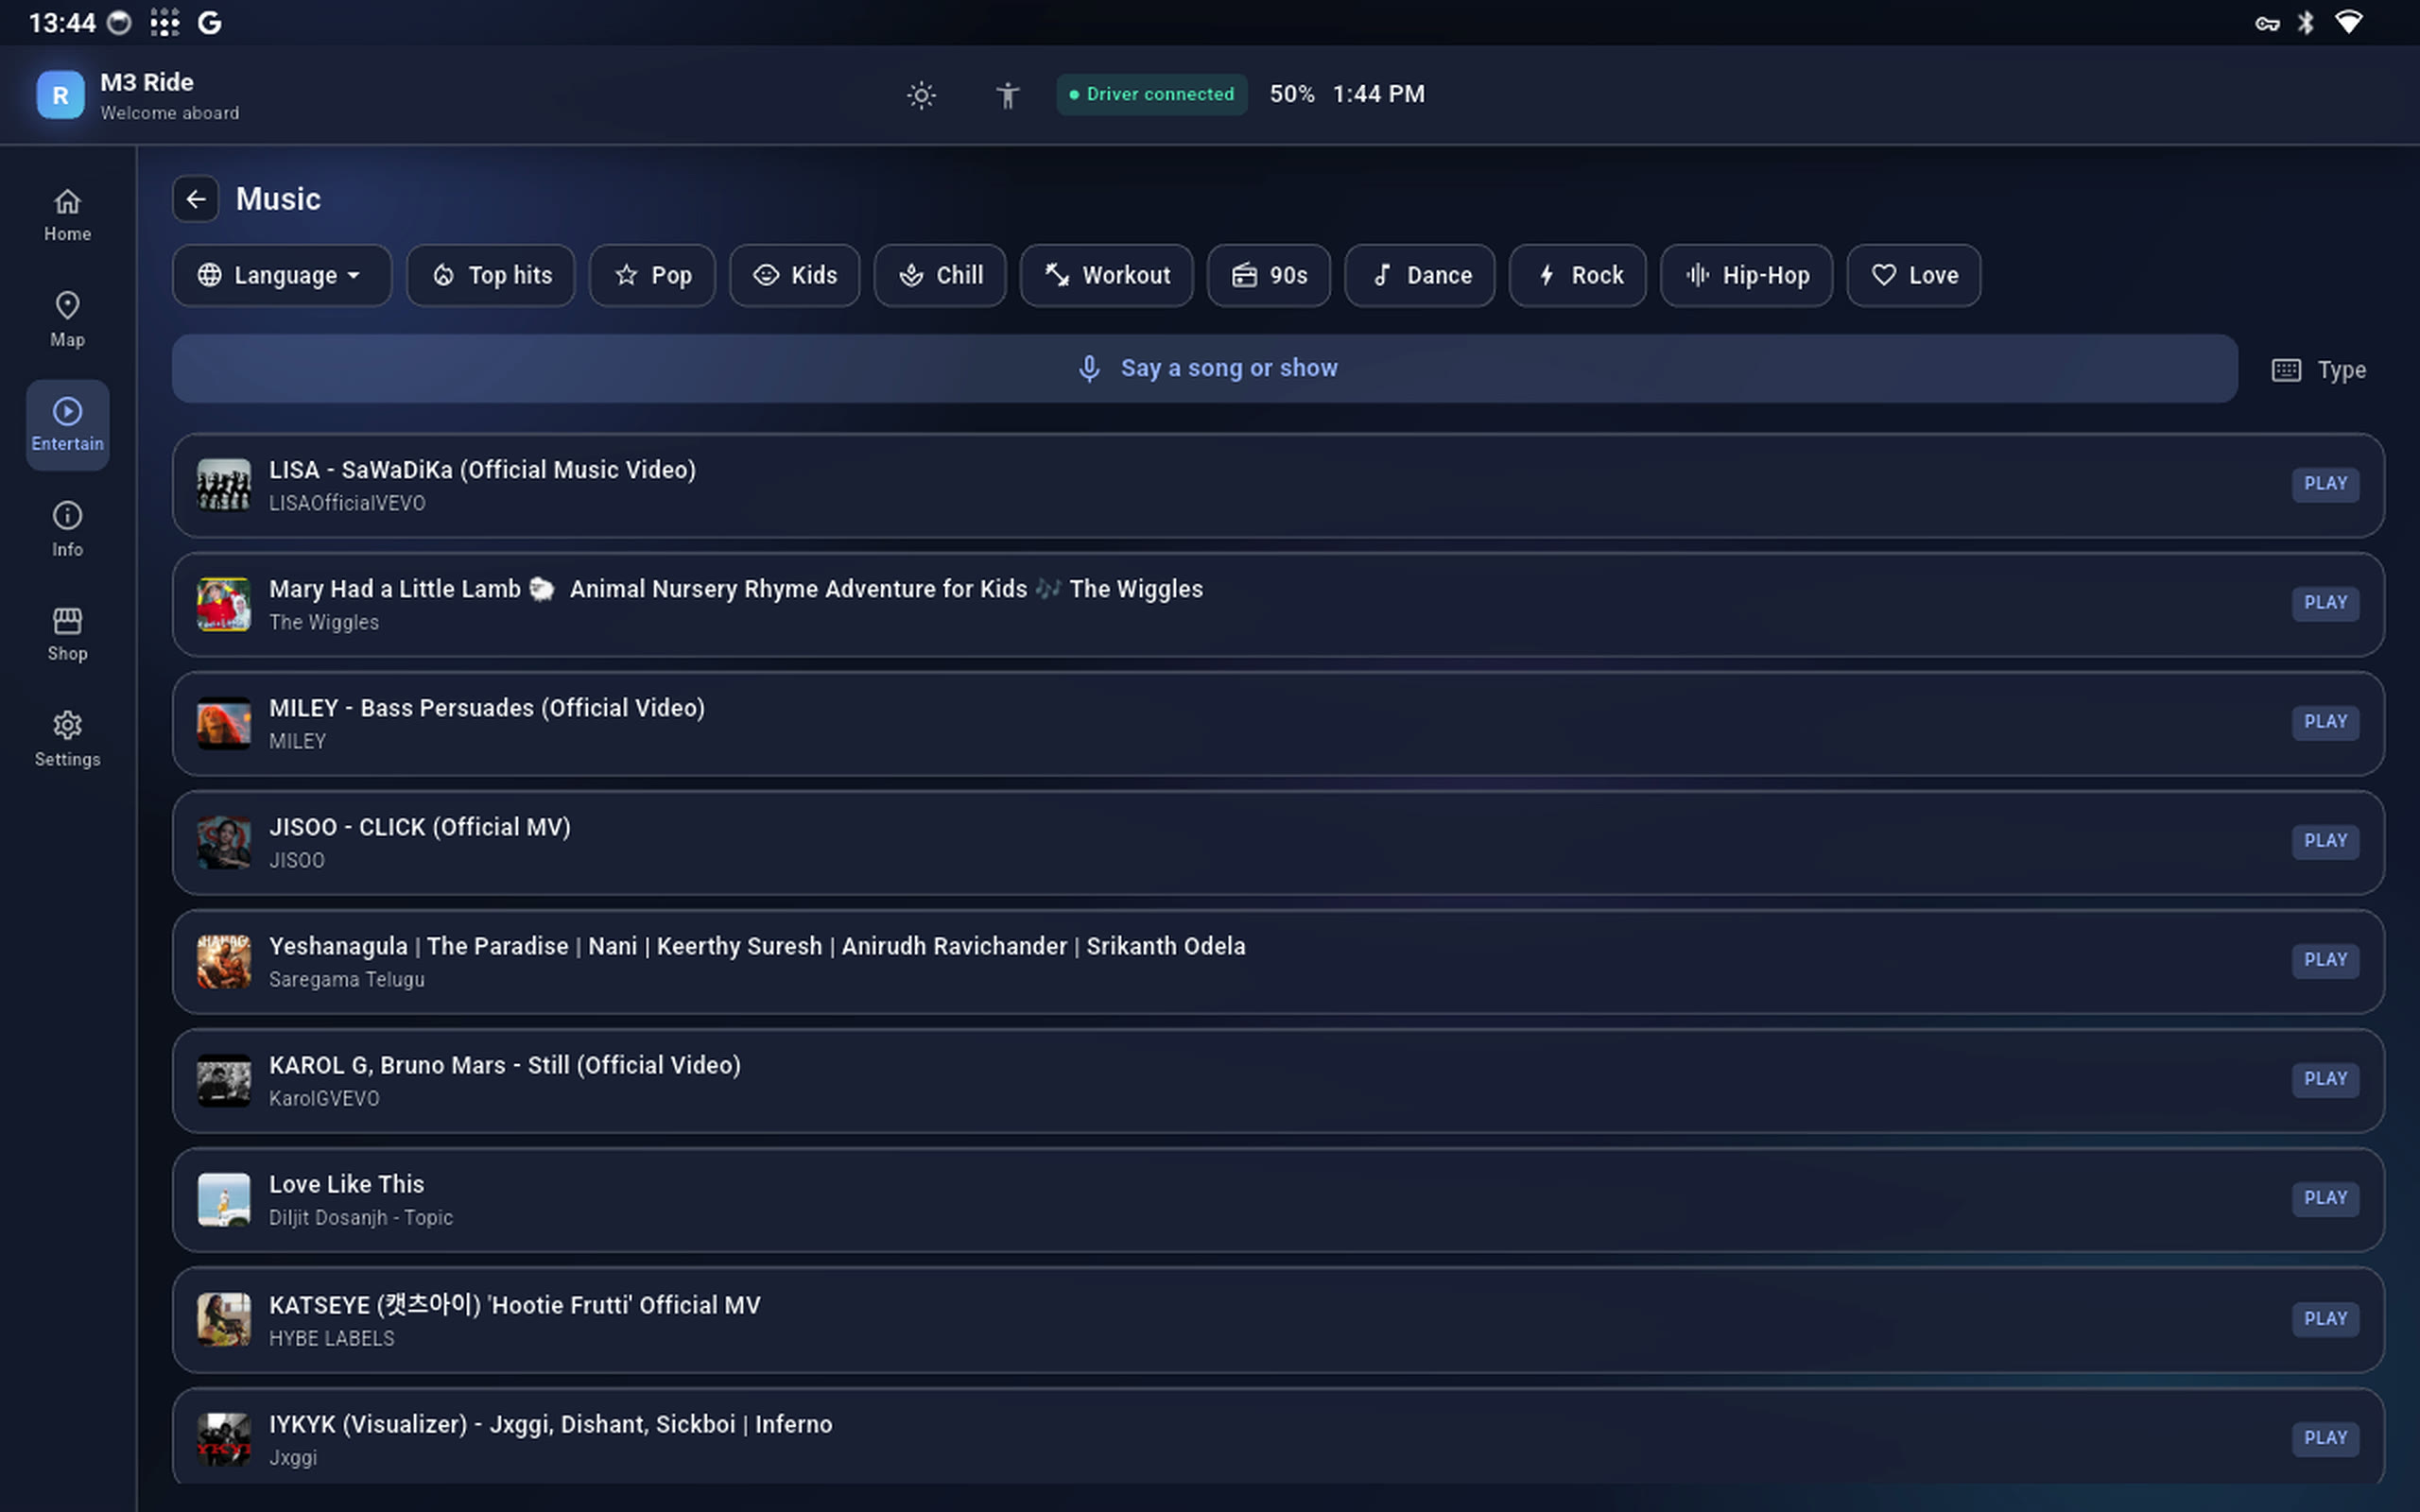Image resolution: width=2420 pixels, height=1512 pixels.
Task: Filter music by Top hits
Action: click(x=490, y=275)
